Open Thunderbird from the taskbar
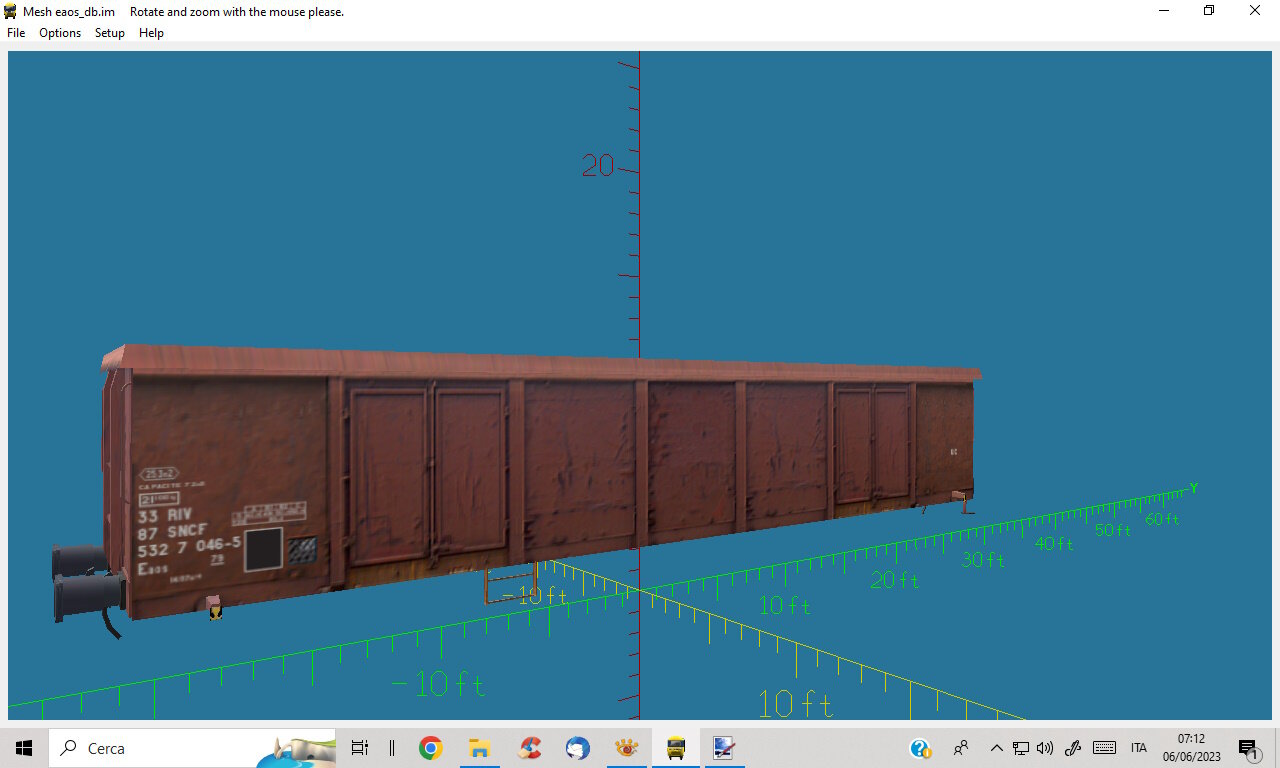The width and height of the screenshot is (1280, 768). (x=578, y=748)
